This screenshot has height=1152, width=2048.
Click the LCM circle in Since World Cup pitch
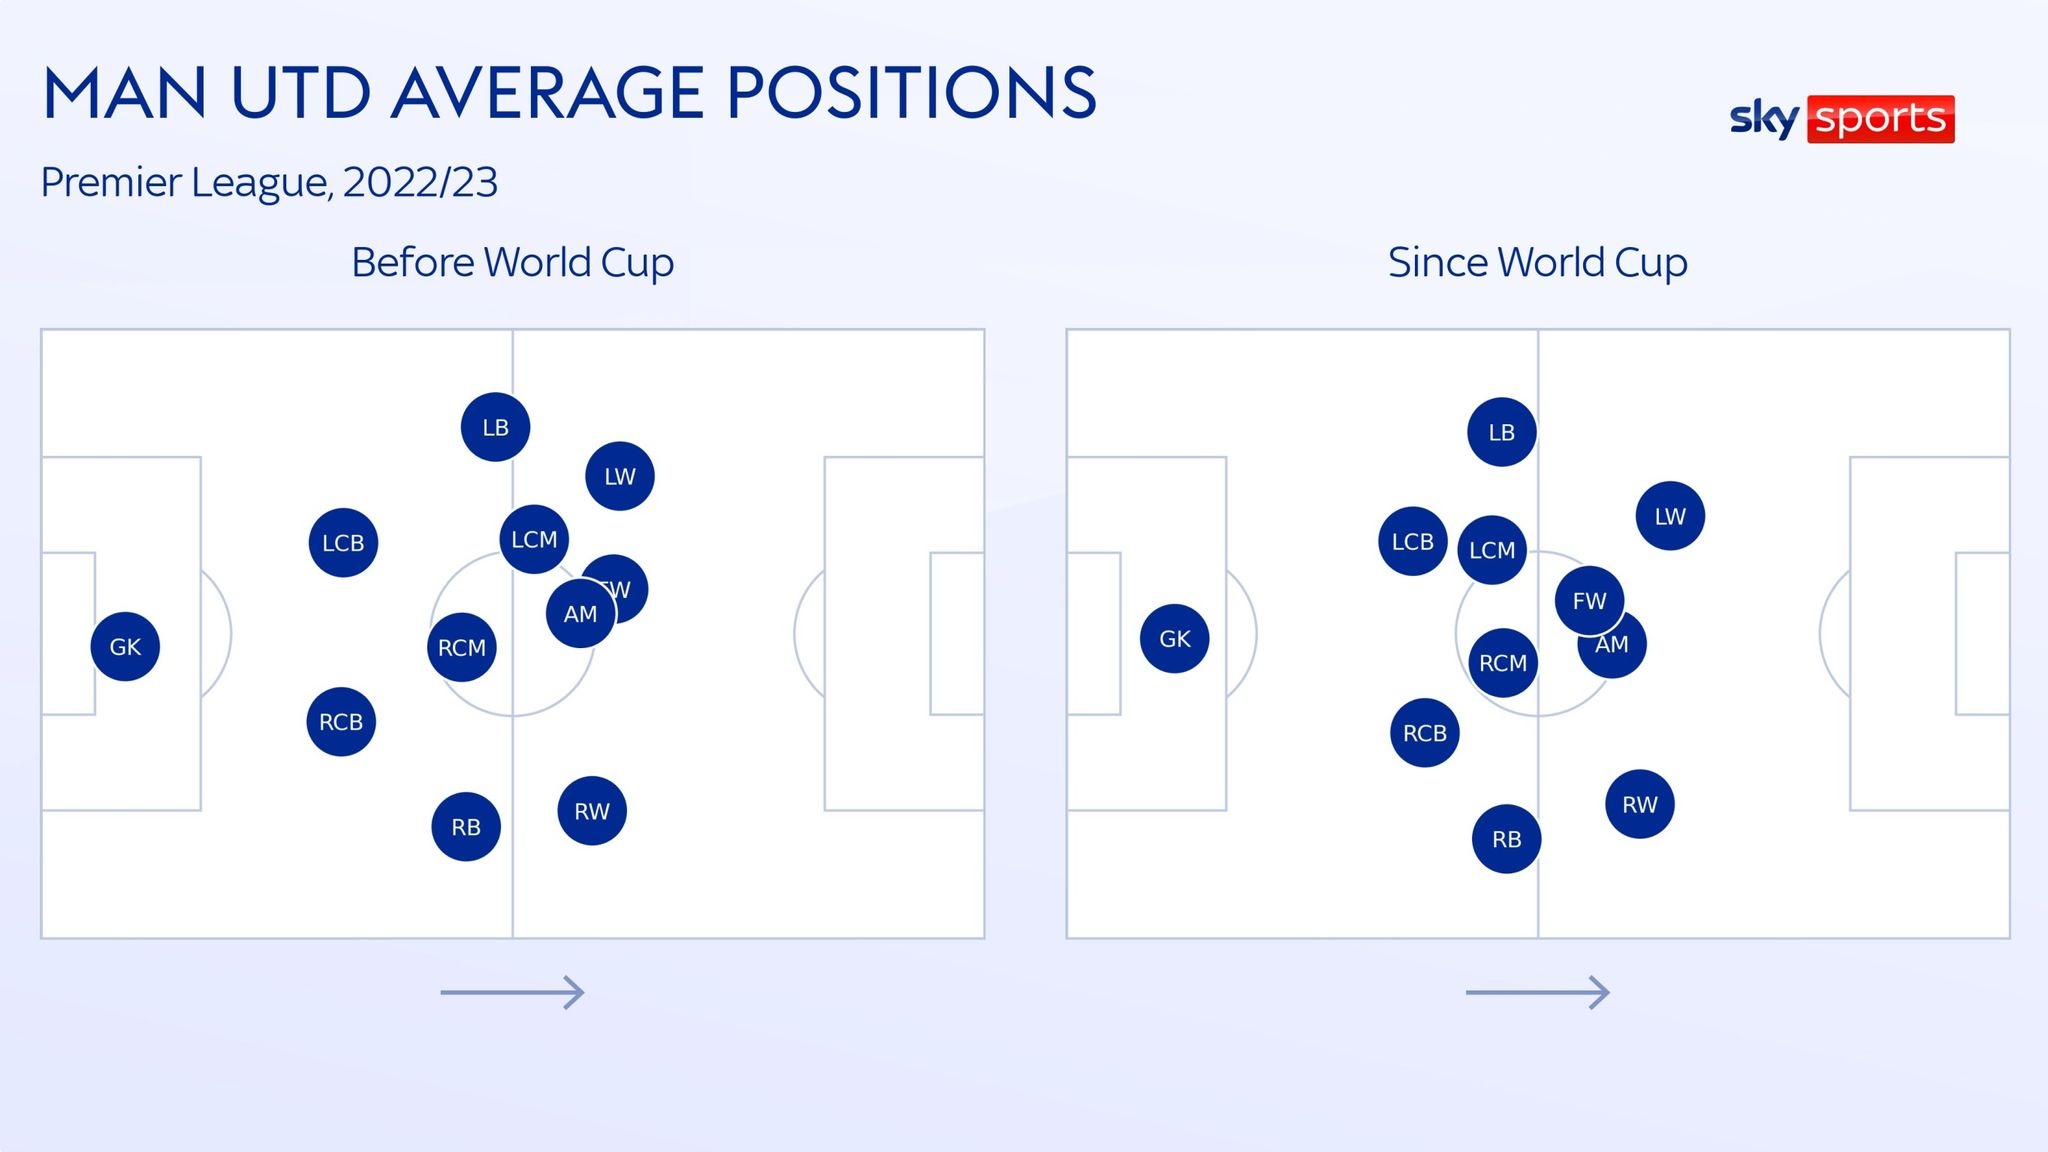click(x=1491, y=550)
